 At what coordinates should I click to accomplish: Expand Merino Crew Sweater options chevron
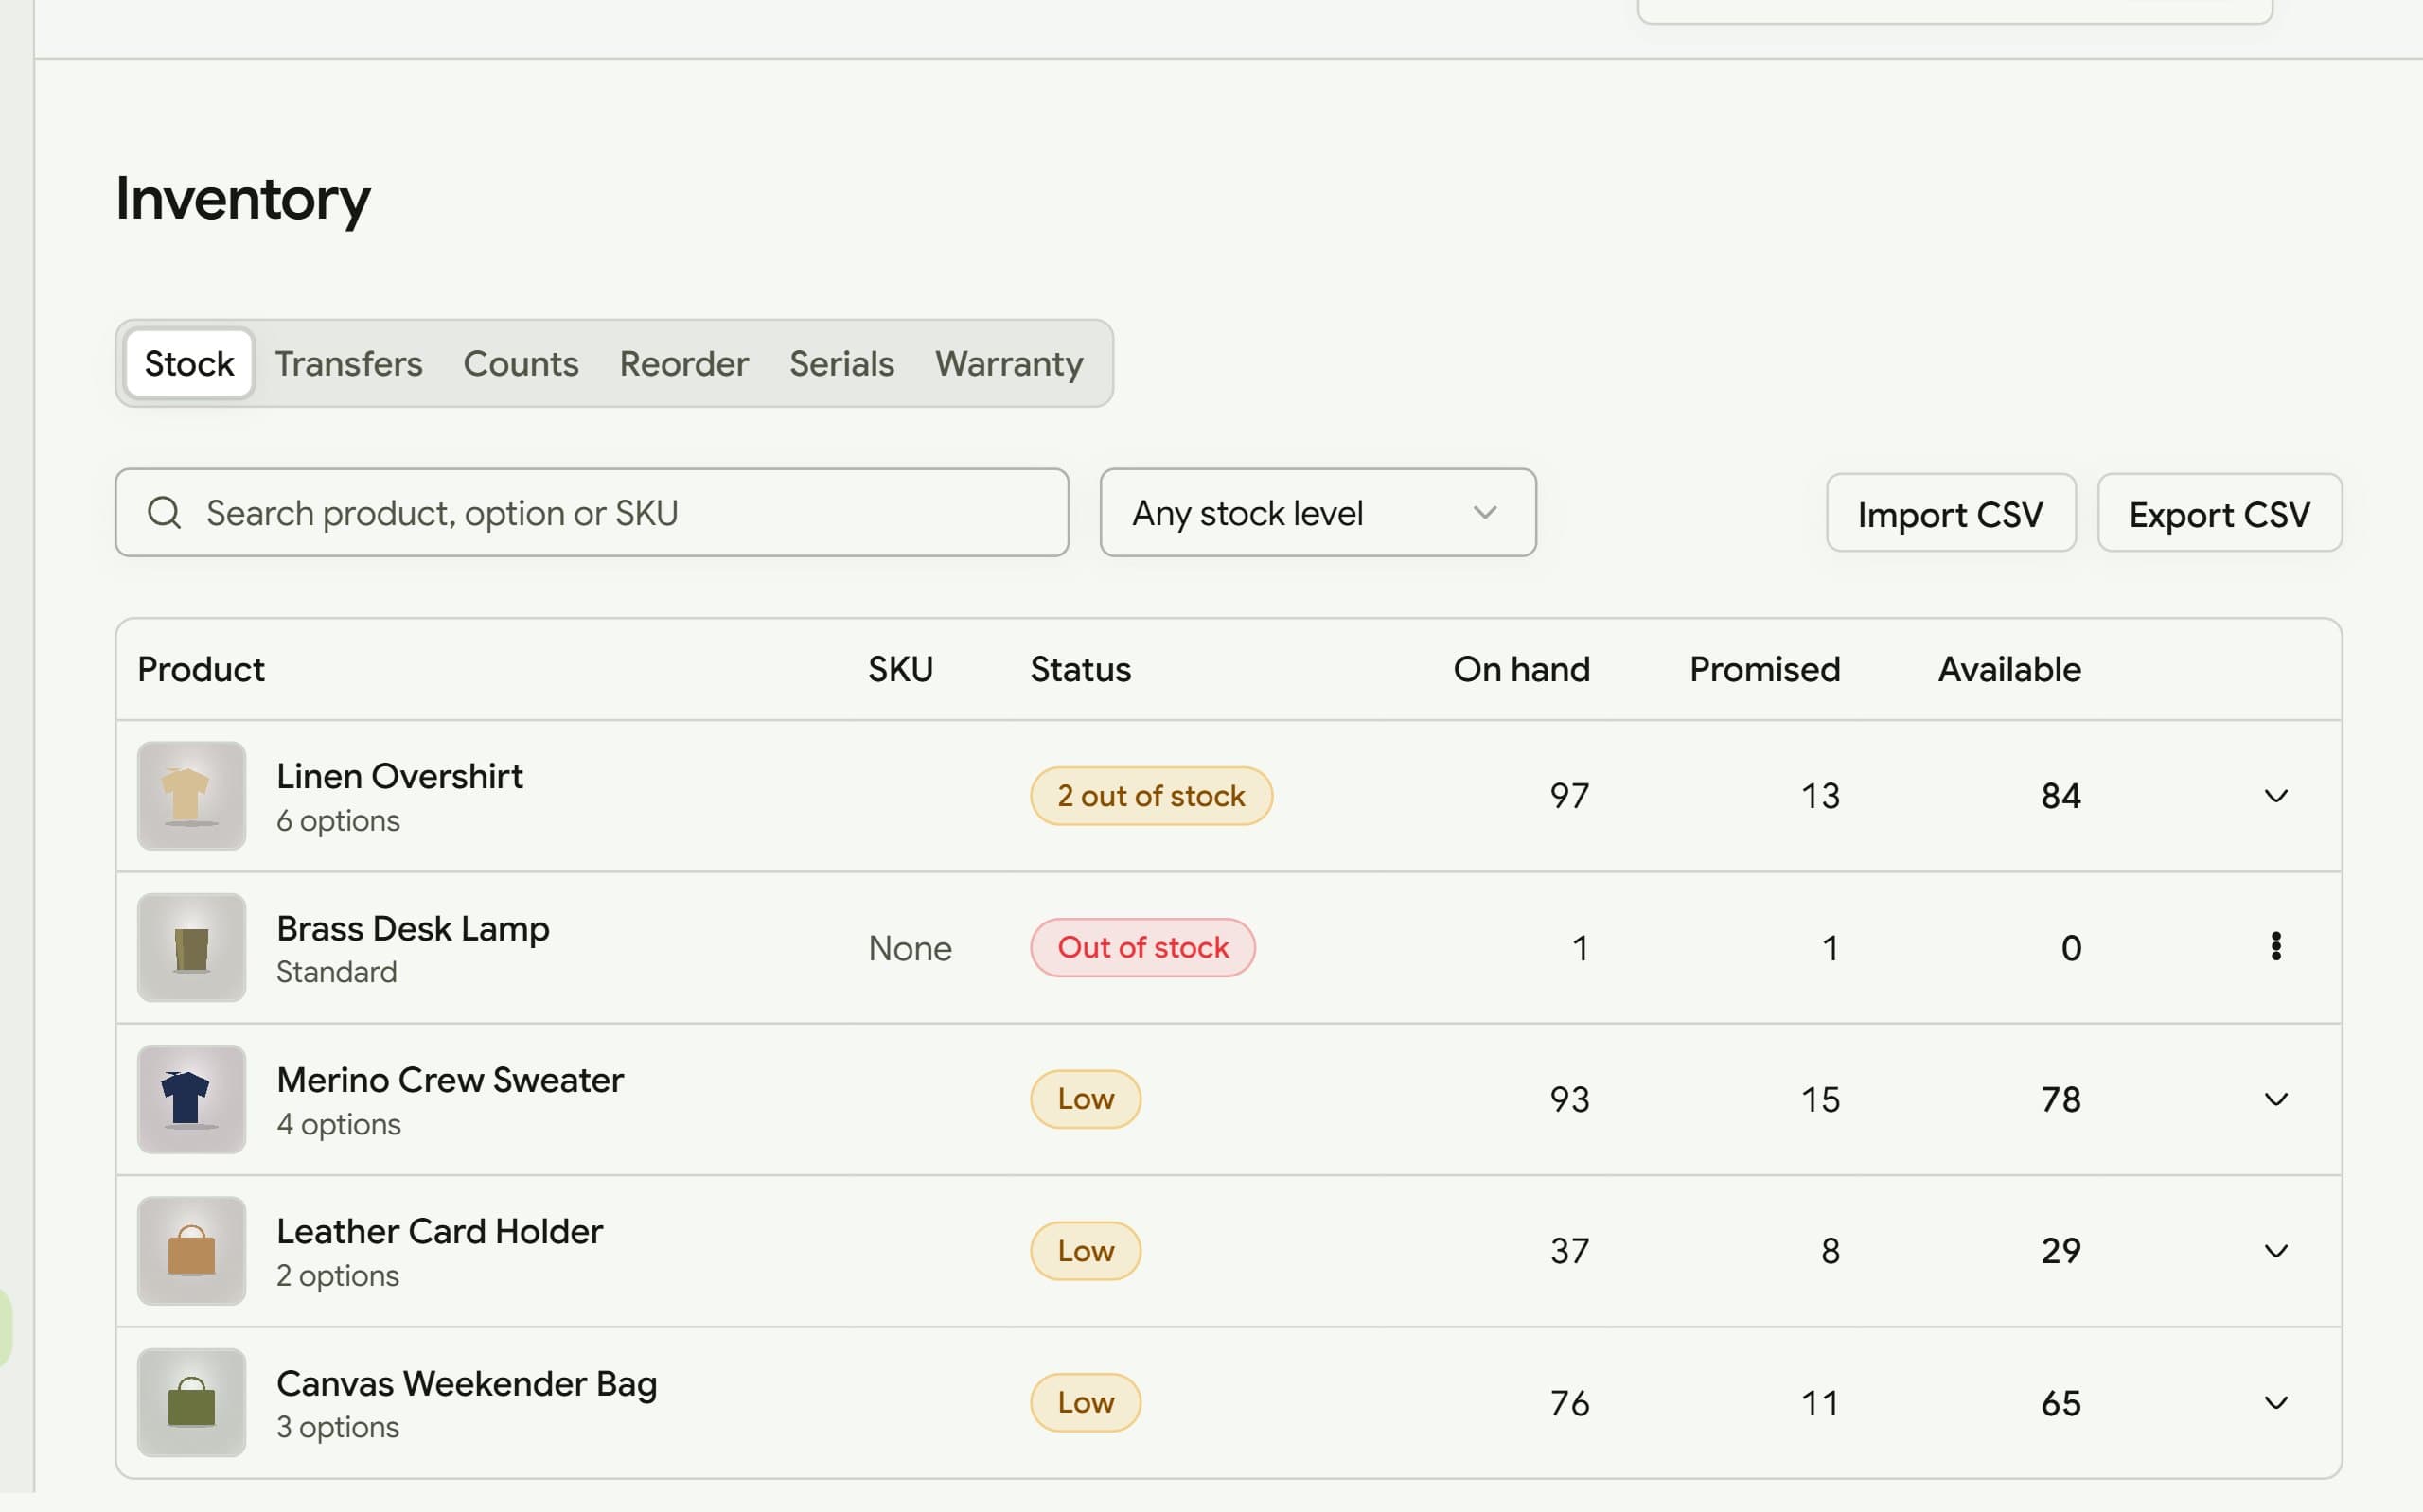pyautogui.click(x=2276, y=1099)
